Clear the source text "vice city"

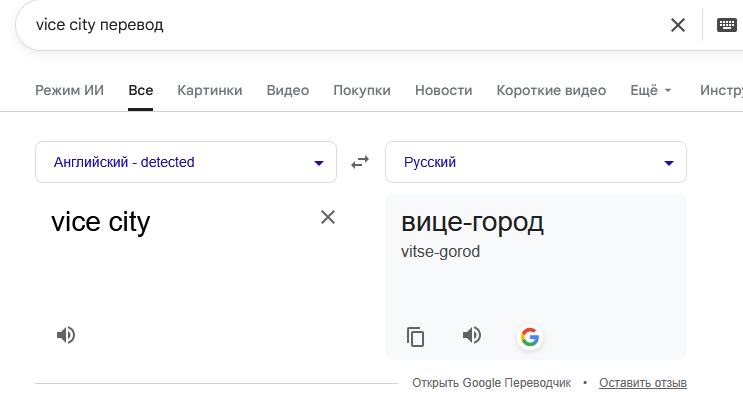click(328, 217)
